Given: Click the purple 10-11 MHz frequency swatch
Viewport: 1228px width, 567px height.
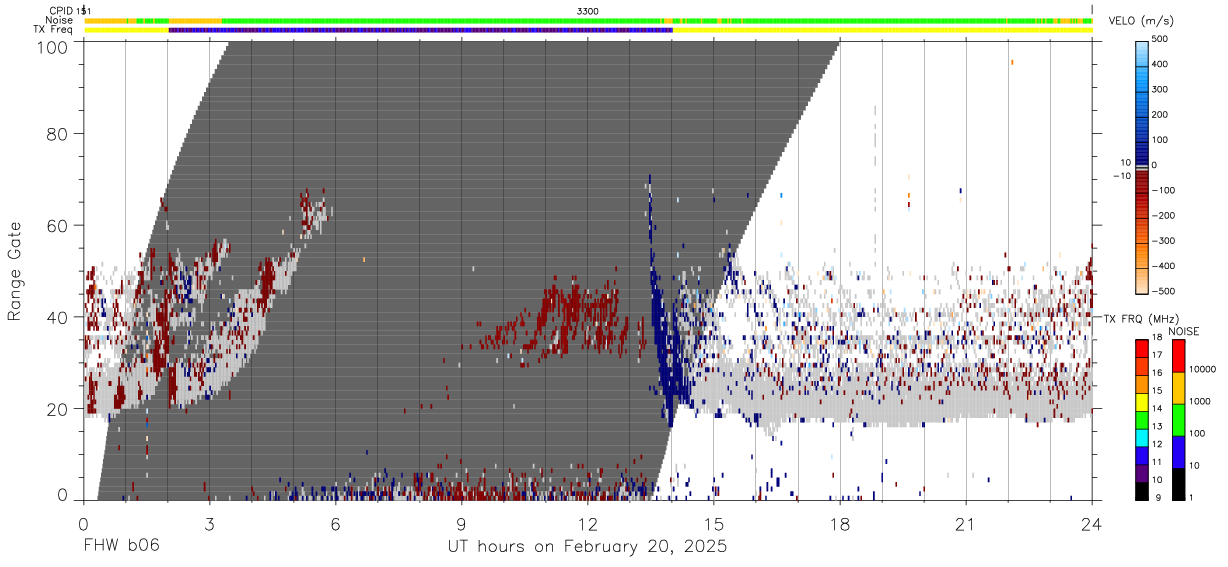Looking at the screenshot, I should [x=1143, y=473].
